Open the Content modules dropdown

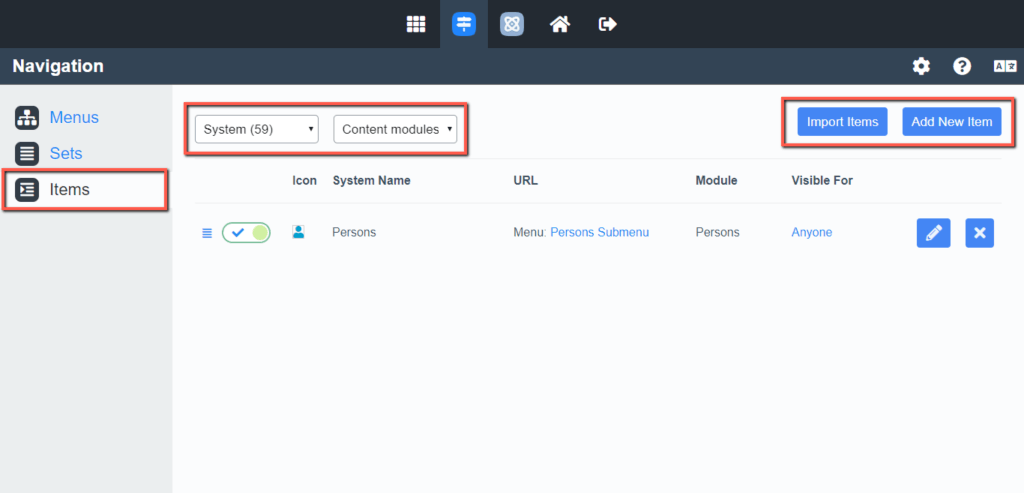coord(395,129)
